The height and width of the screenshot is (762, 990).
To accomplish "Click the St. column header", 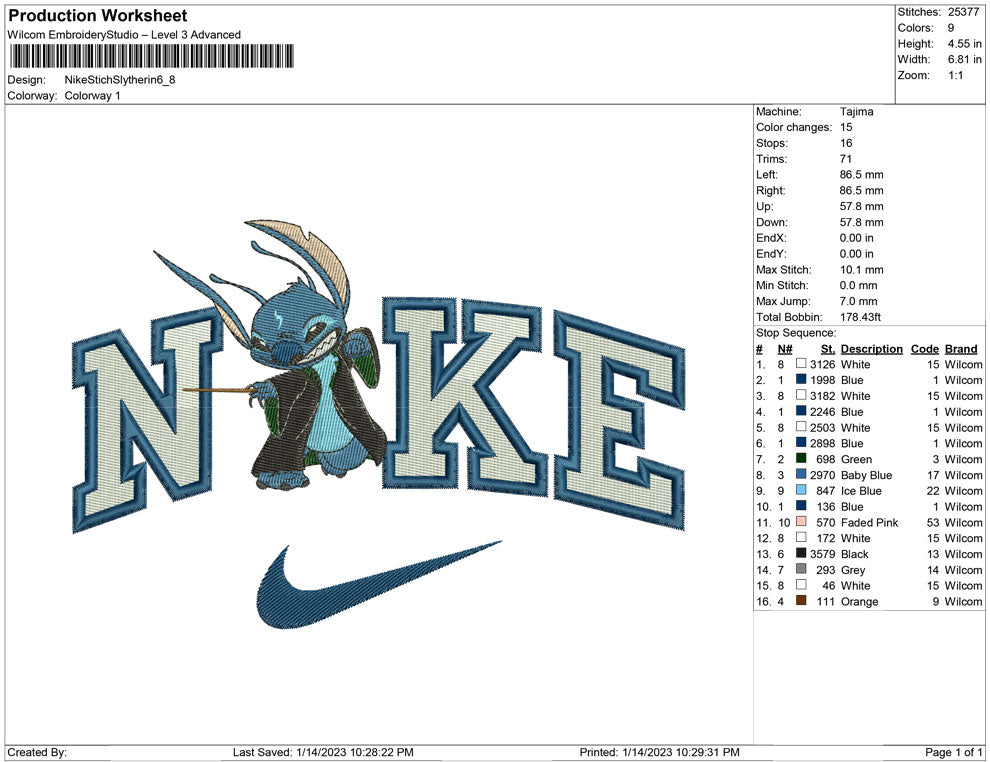I will [x=828, y=349].
